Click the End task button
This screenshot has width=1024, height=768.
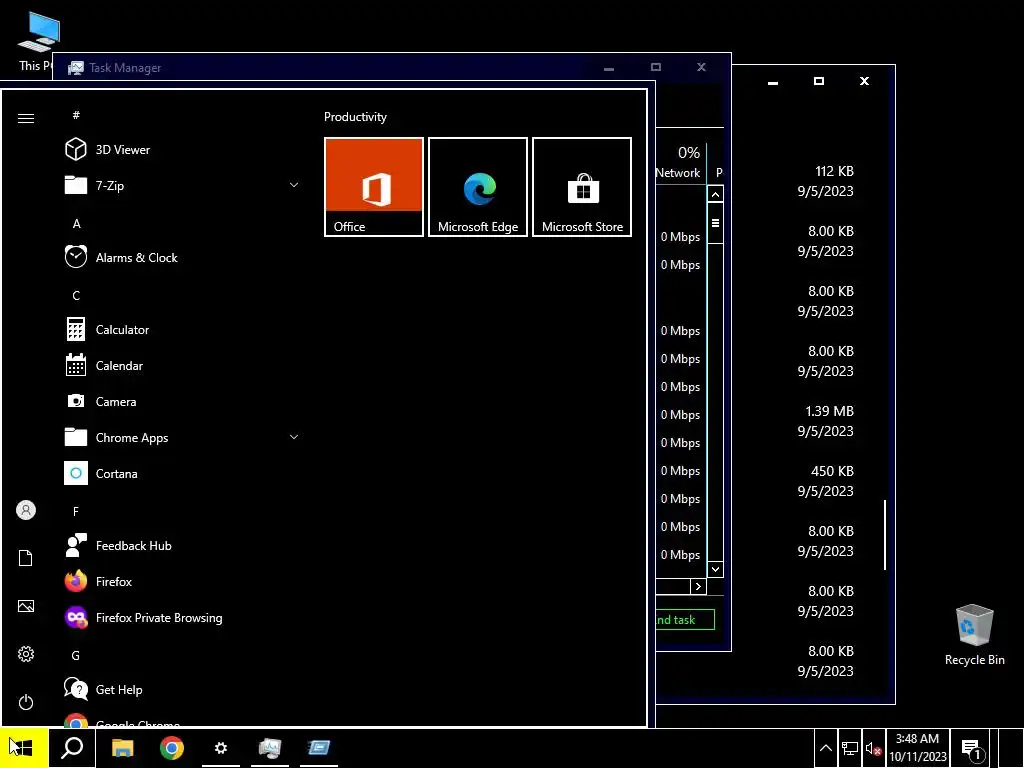coord(685,620)
